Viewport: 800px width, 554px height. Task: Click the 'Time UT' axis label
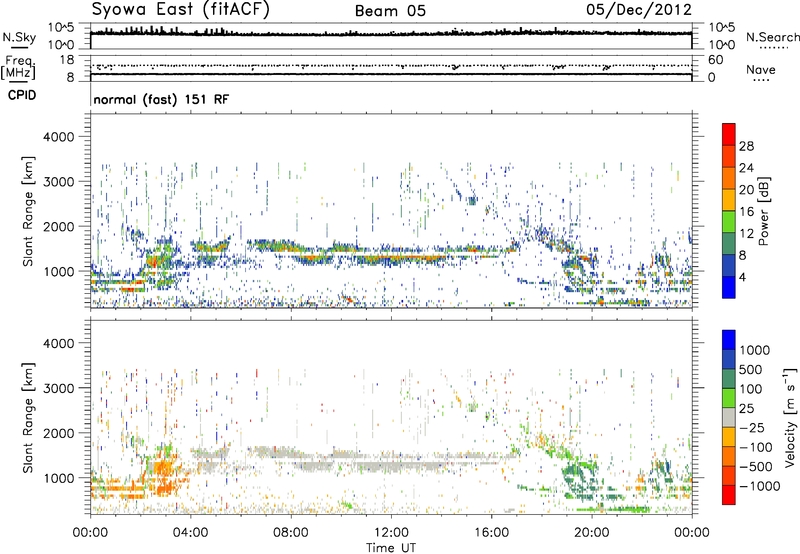(391, 547)
